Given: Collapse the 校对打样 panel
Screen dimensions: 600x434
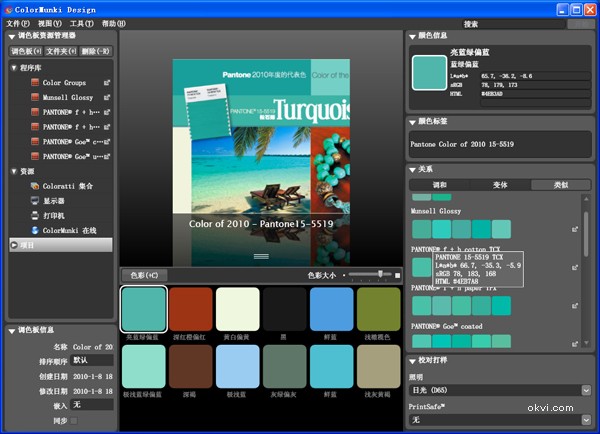Looking at the screenshot, I should tap(412, 361).
